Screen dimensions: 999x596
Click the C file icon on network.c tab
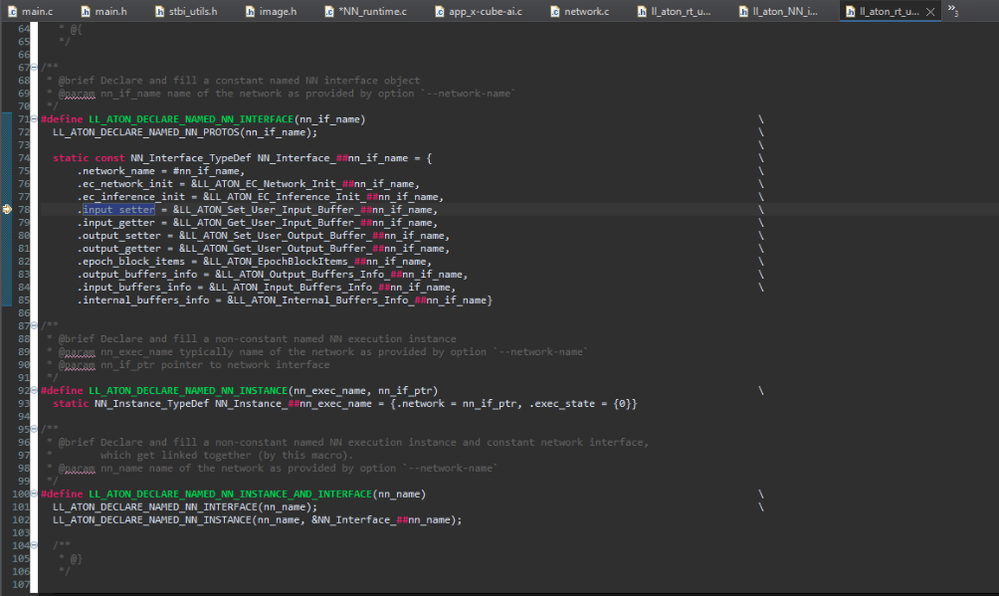click(553, 12)
